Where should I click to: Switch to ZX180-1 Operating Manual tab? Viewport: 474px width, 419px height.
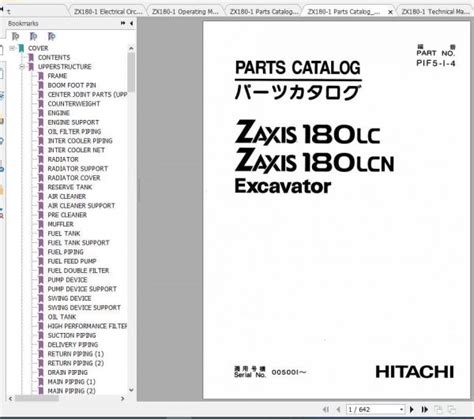click(185, 11)
